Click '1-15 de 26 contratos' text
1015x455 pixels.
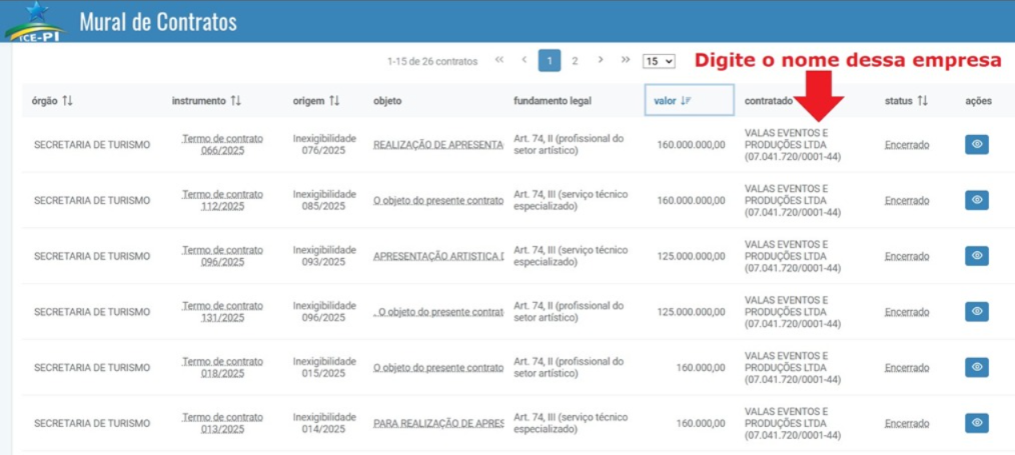point(432,61)
